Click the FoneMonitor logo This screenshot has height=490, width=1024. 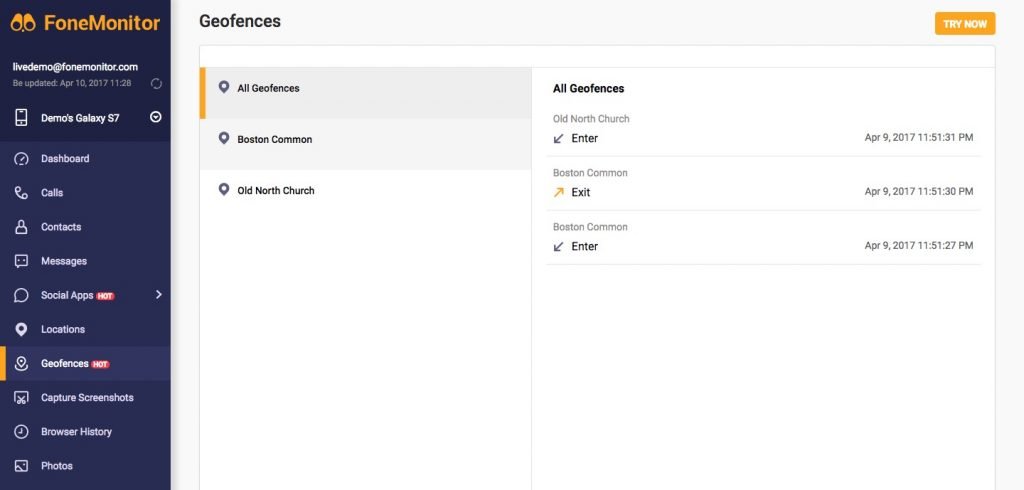click(x=86, y=23)
